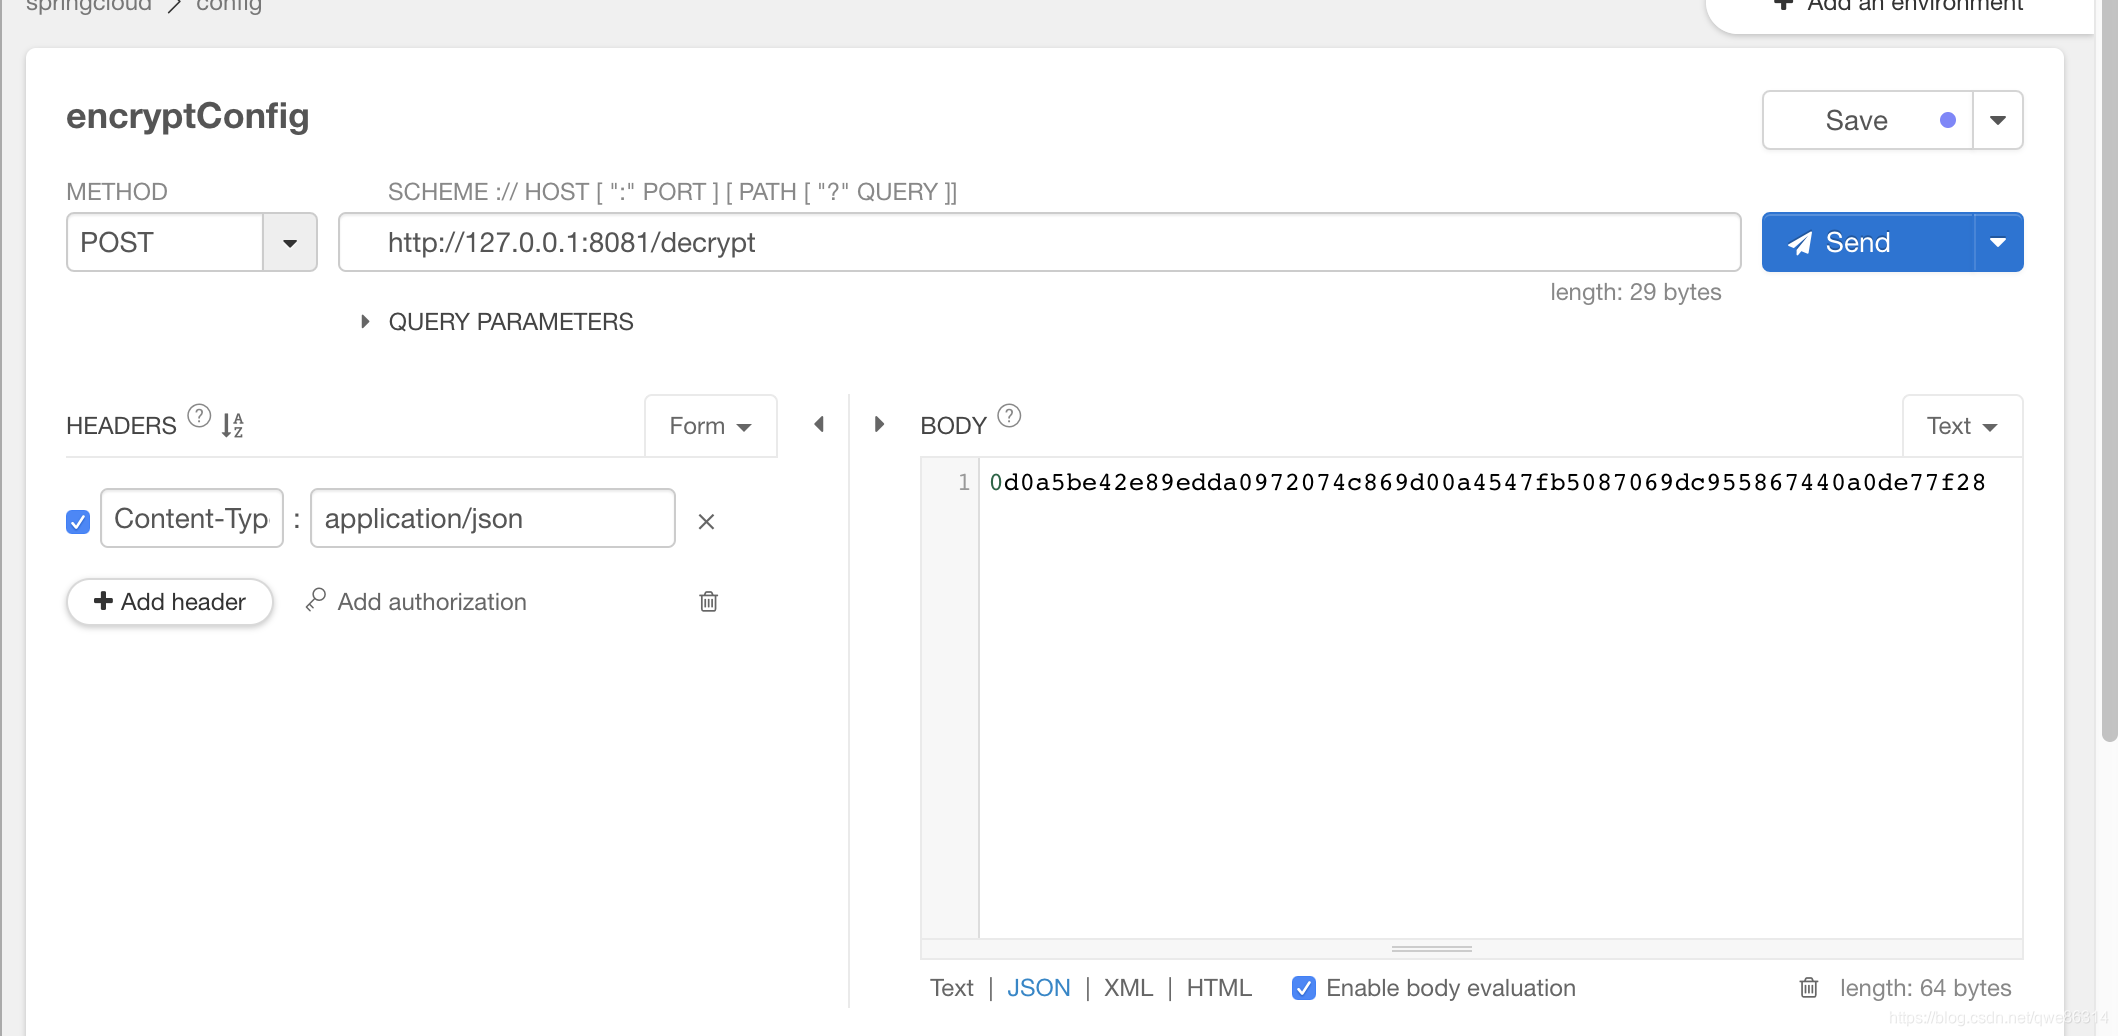Open HEADERS help question mark icon
Image resolution: width=2118 pixels, height=1036 pixels.
point(200,415)
